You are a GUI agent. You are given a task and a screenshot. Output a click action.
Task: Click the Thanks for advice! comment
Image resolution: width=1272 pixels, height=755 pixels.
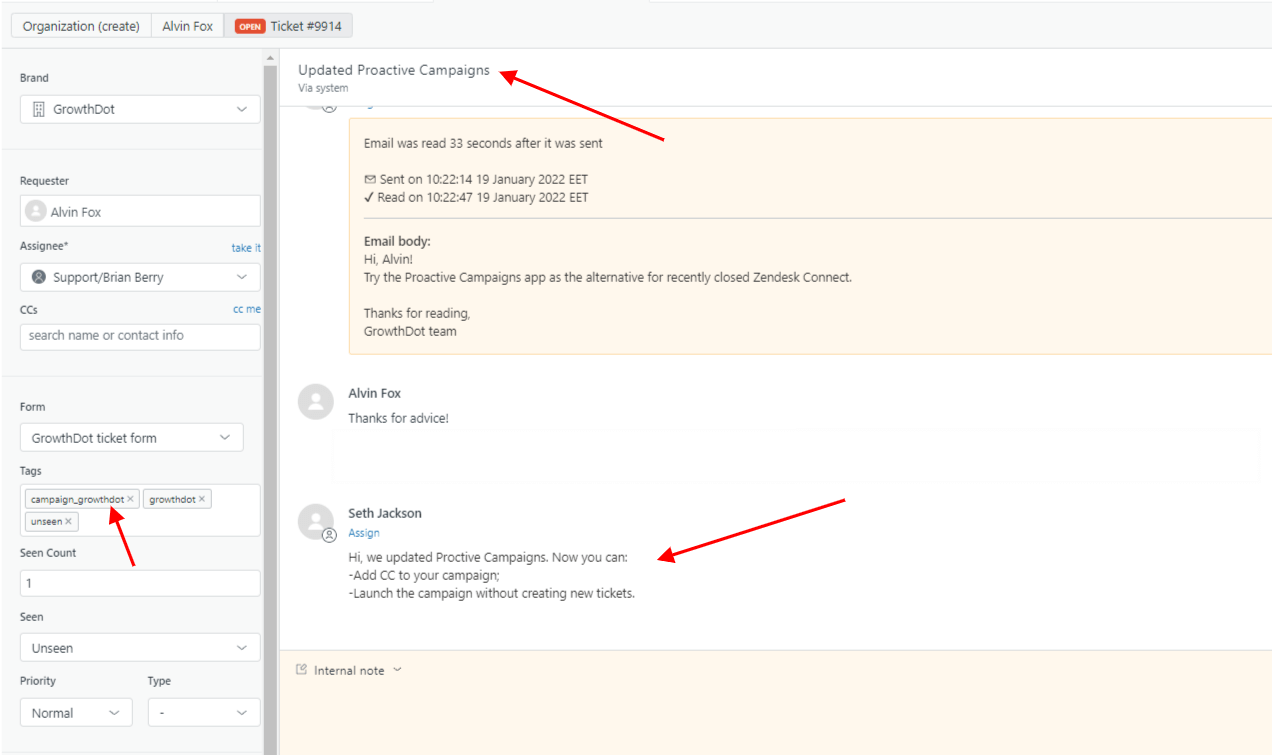click(399, 418)
